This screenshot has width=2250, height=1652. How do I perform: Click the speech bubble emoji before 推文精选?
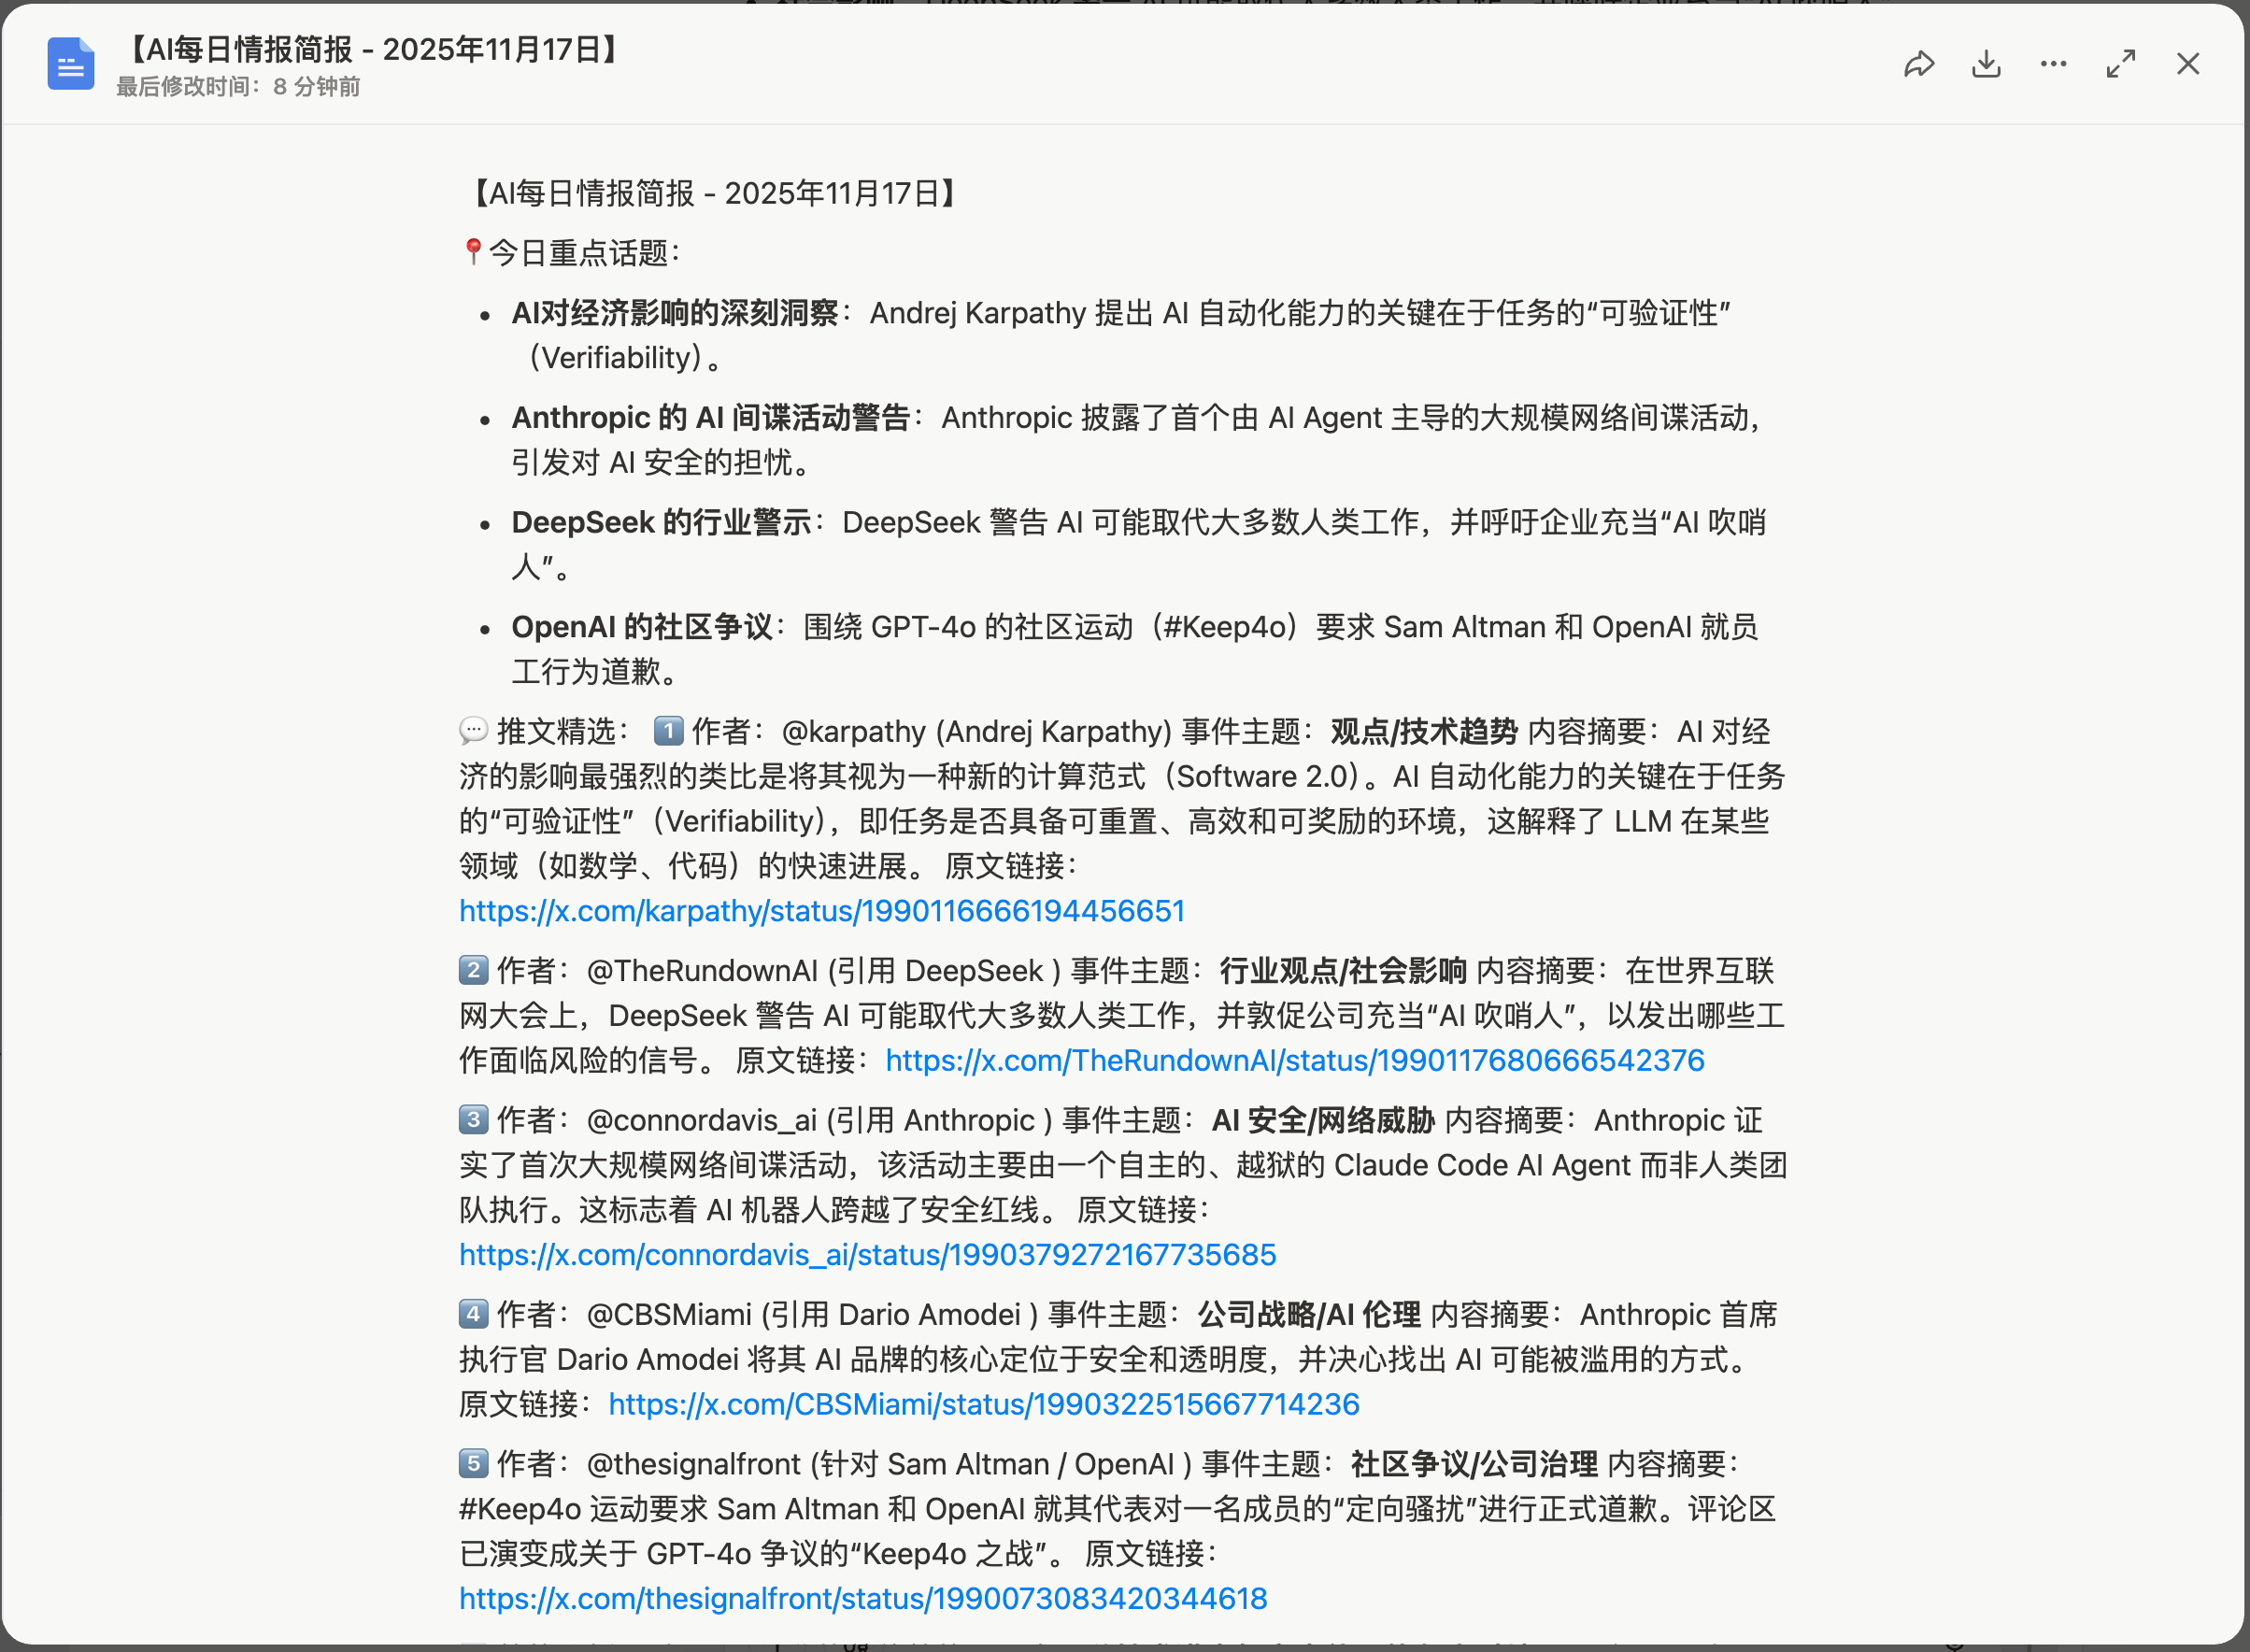tap(473, 731)
